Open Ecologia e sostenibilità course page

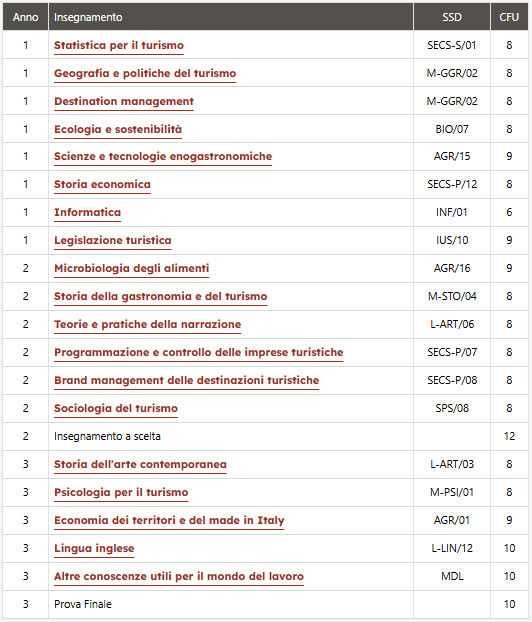point(118,129)
